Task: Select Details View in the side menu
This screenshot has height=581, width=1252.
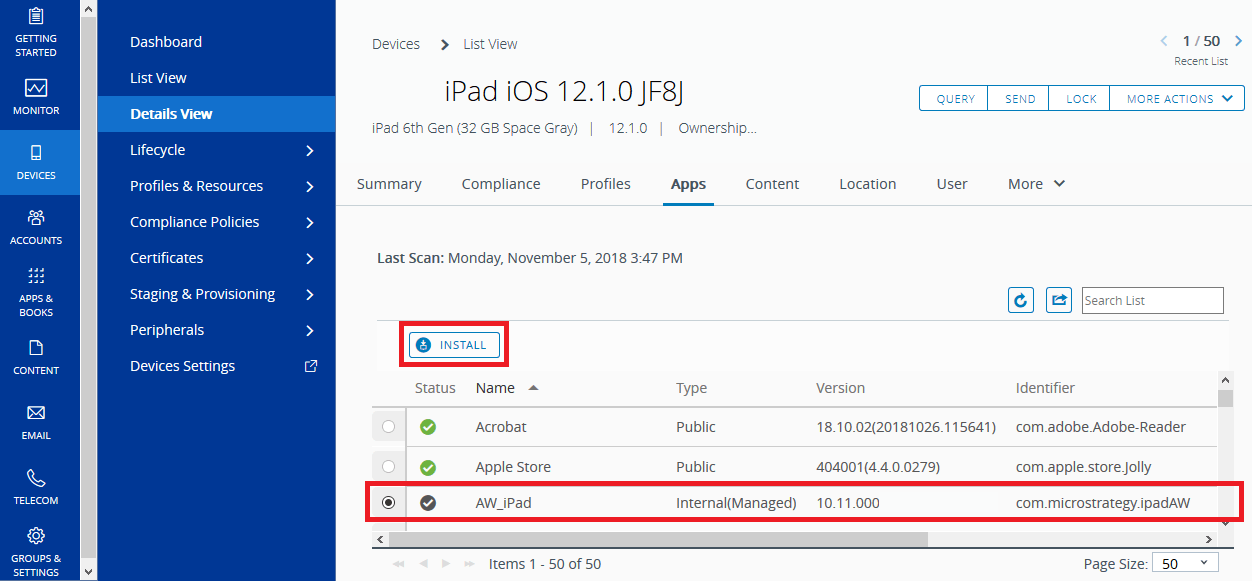Action: 217,114
